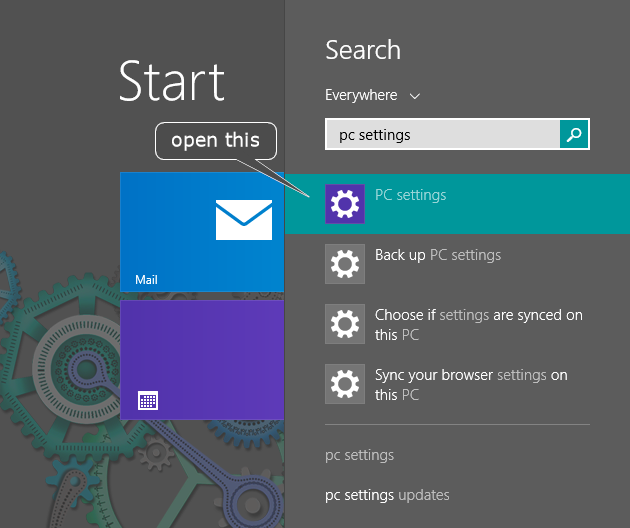Choose the 'pc settings' search suggestion
The width and height of the screenshot is (630, 528).
coord(359,455)
